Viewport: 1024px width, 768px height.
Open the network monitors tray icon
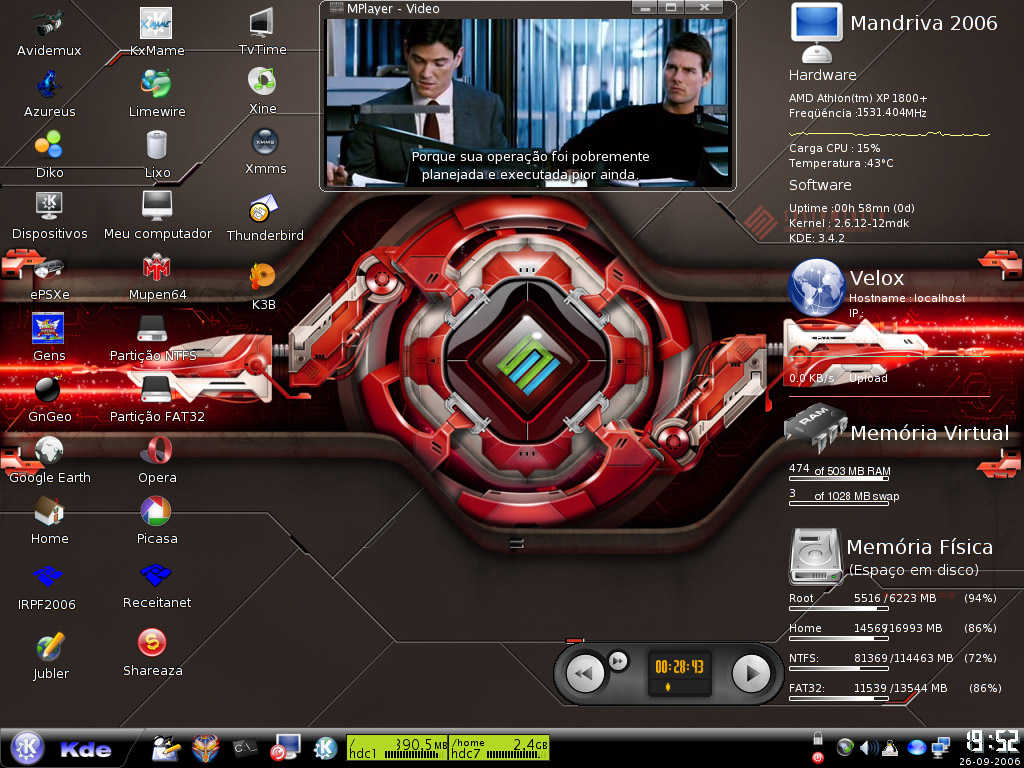[x=941, y=748]
